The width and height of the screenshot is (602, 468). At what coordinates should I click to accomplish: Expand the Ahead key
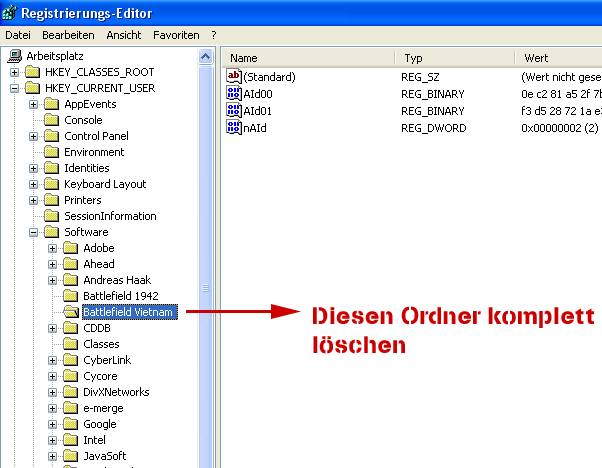coord(53,265)
